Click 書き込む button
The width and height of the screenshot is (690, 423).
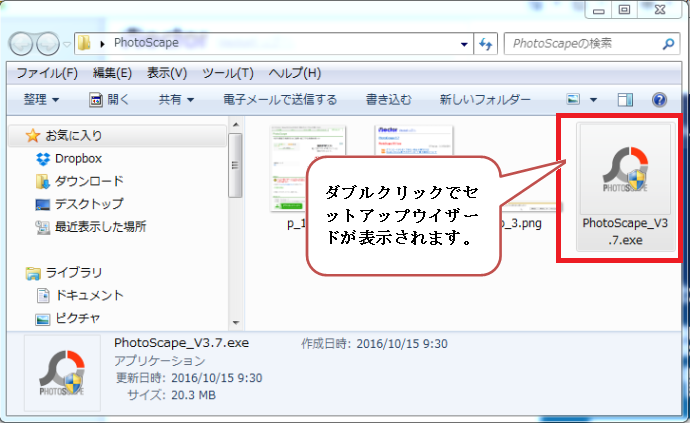coord(388,100)
